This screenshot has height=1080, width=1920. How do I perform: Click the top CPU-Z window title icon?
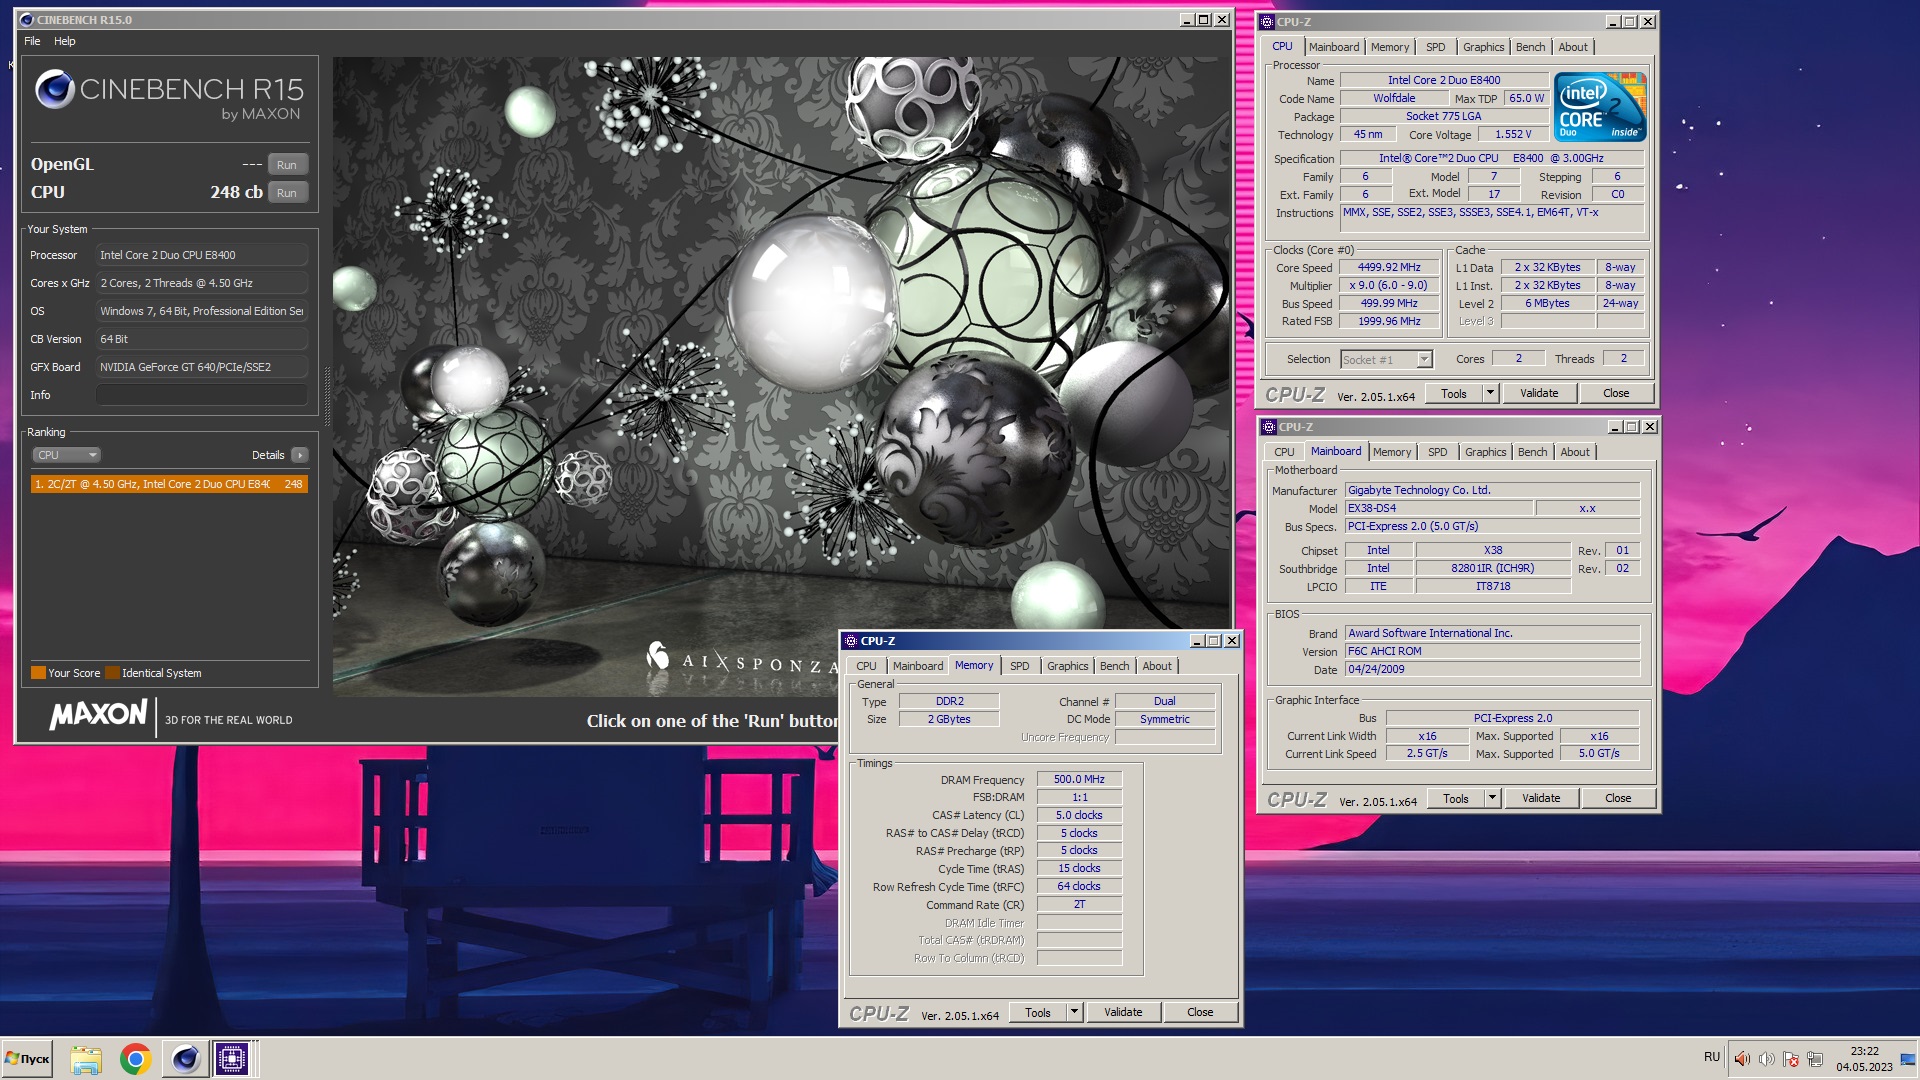pyautogui.click(x=1267, y=22)
